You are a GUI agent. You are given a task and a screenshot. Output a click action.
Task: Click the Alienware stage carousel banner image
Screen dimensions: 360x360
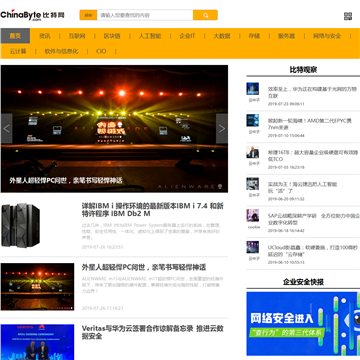tap(114, 129)
